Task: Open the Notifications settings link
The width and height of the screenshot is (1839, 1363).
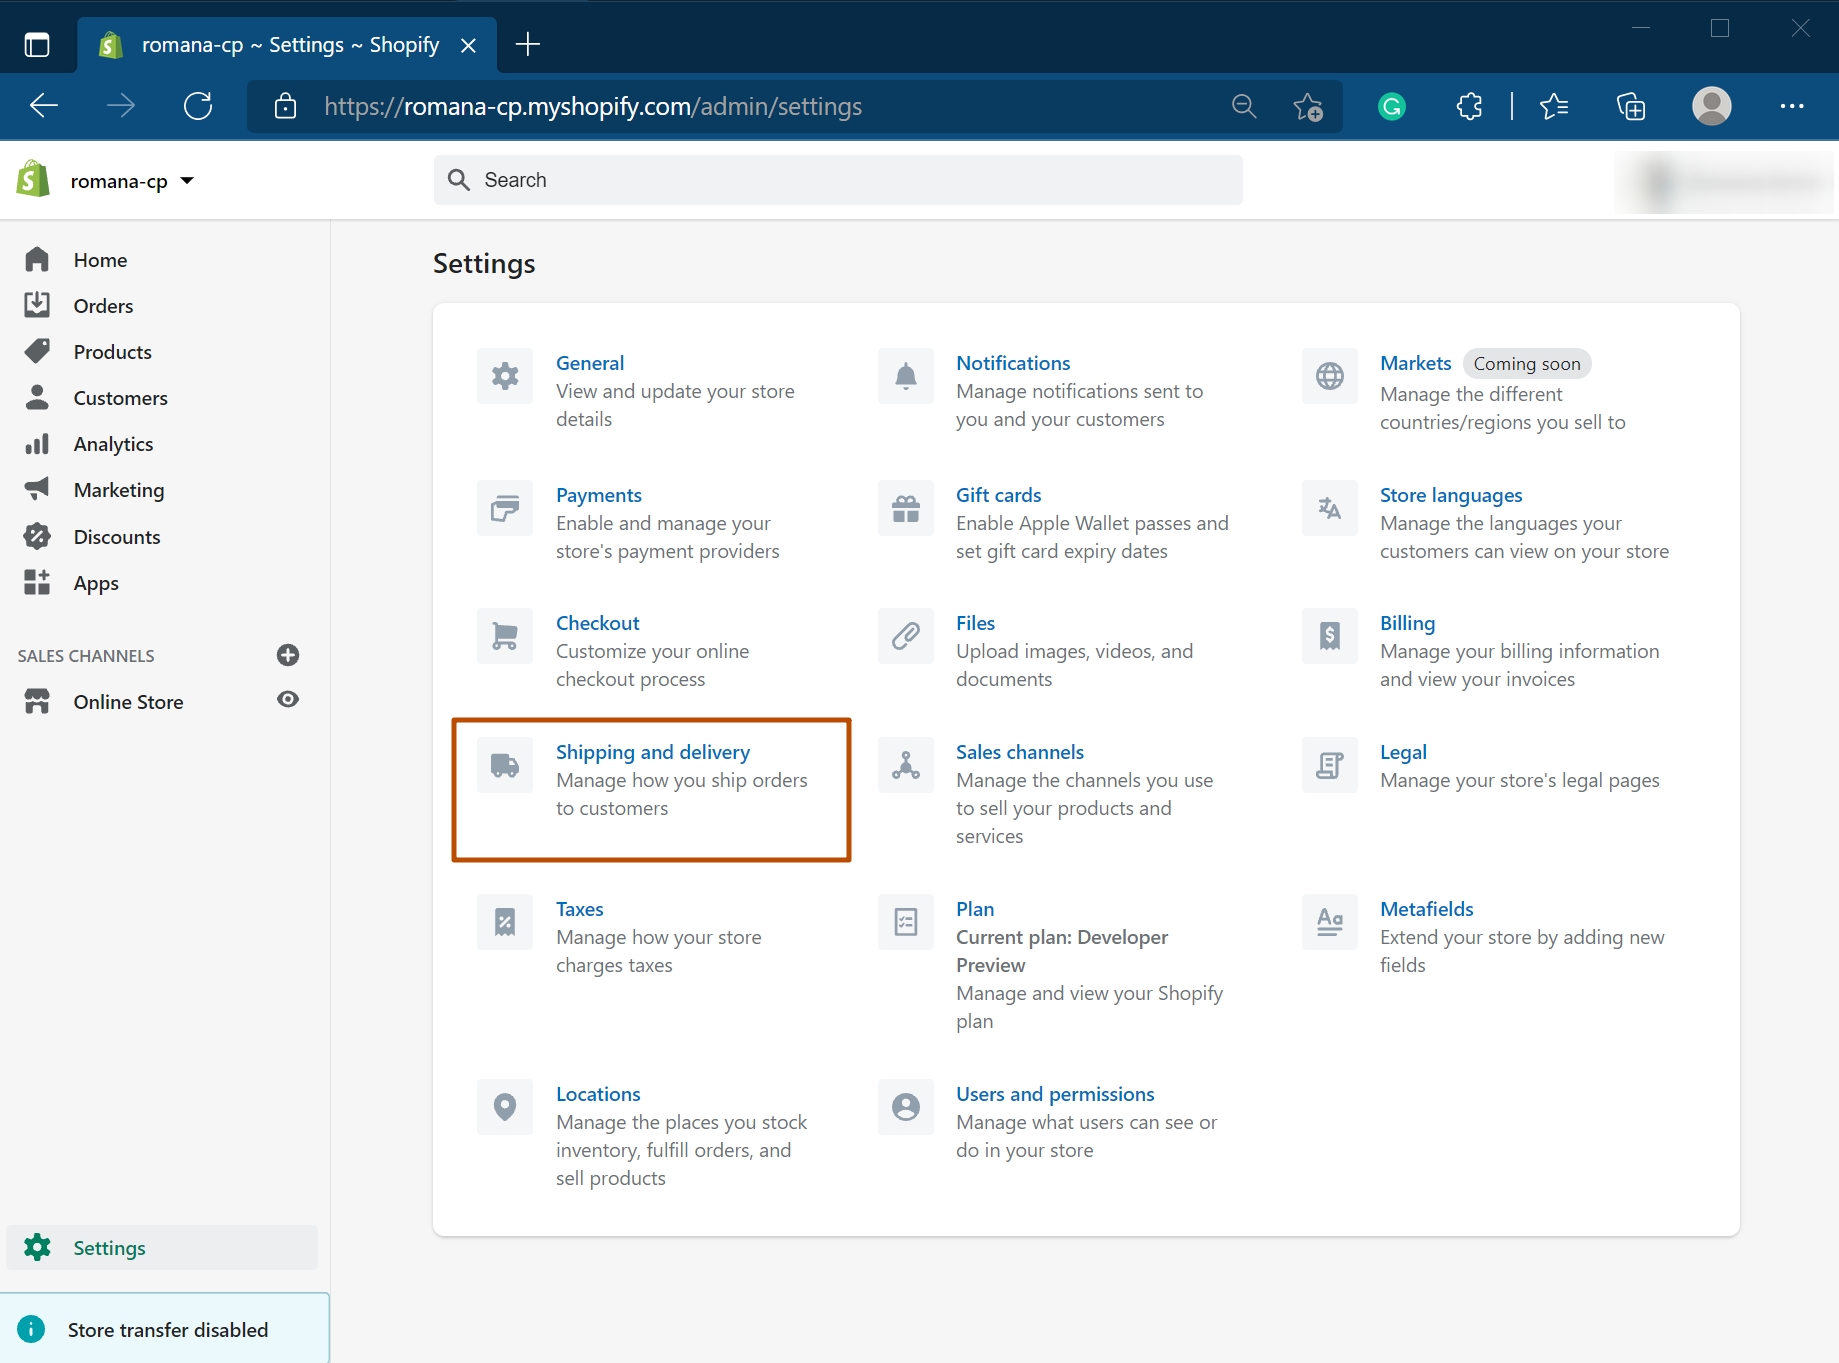Action: (1013, 363)
